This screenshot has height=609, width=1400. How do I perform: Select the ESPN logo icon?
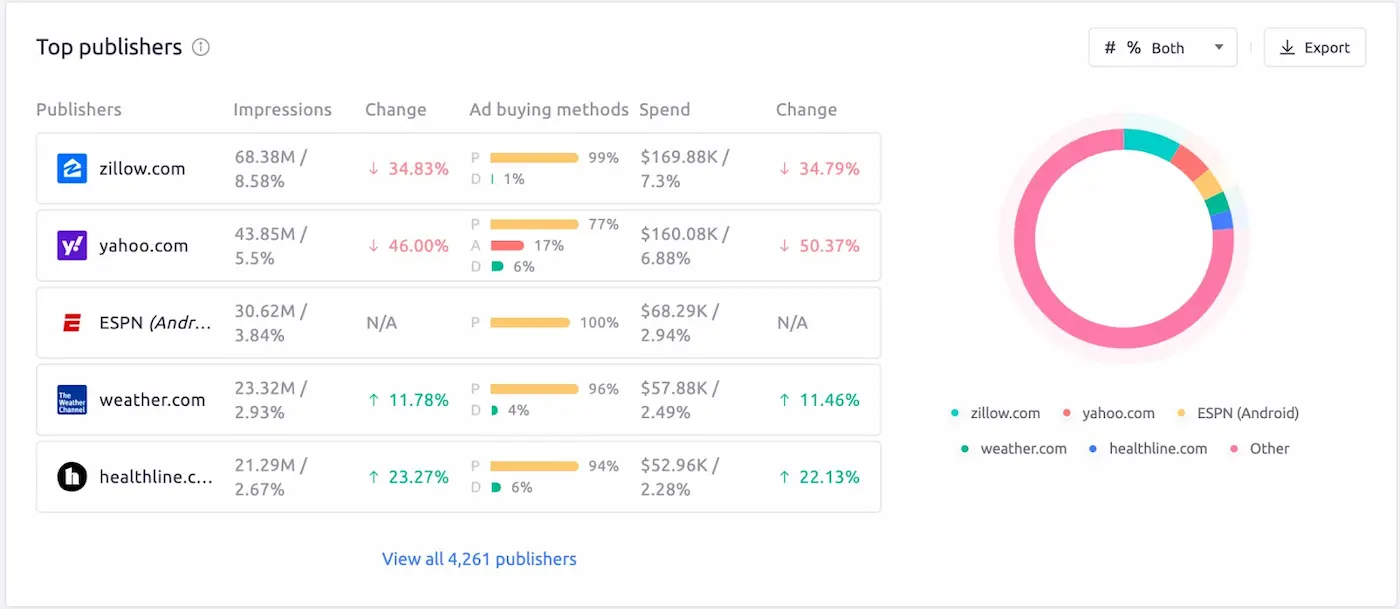70,322
